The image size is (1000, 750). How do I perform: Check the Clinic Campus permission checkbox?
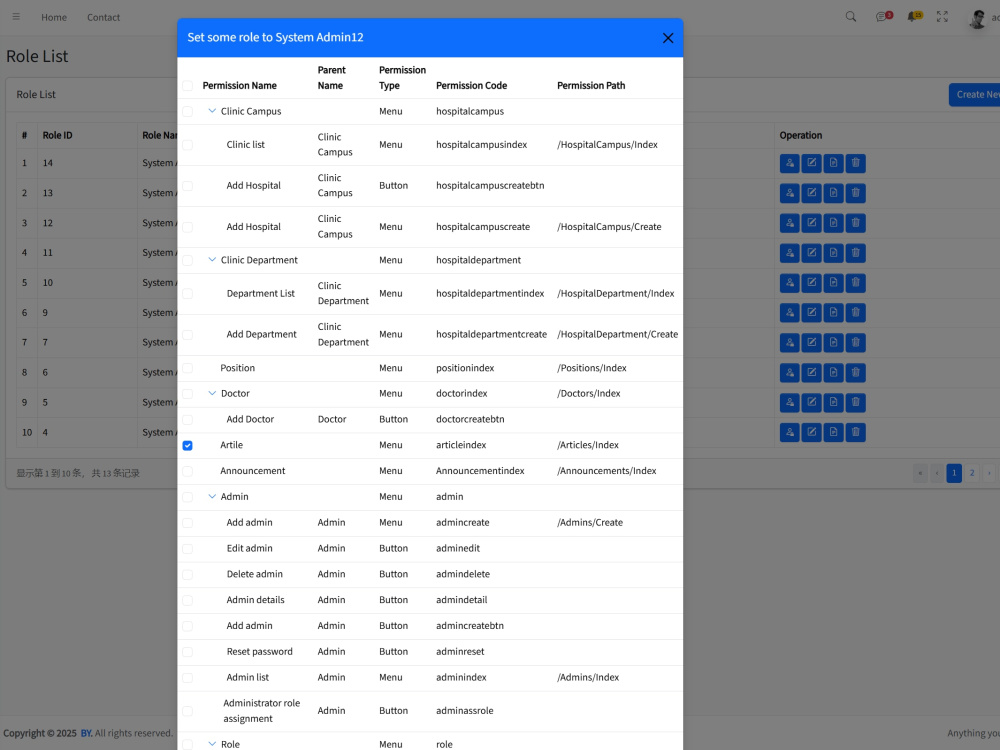pyautogui.click(x=188, y=112)
